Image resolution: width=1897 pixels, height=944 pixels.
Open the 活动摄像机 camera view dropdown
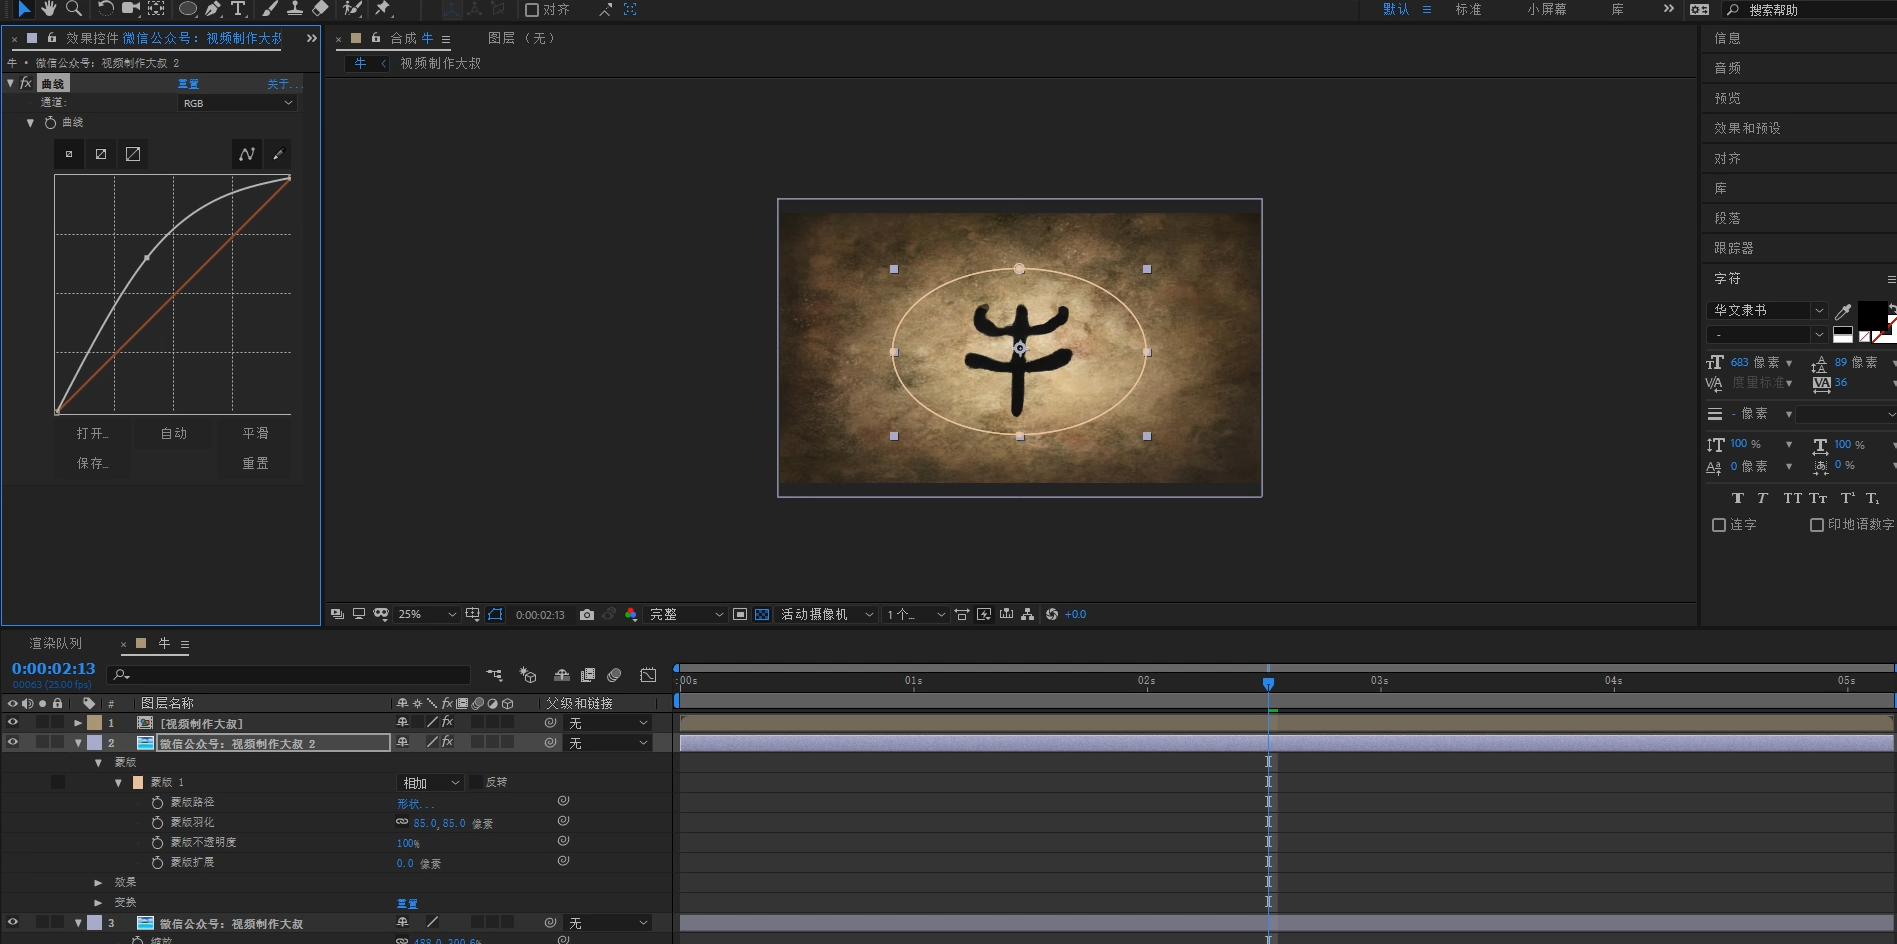click(x=827, y=614)
